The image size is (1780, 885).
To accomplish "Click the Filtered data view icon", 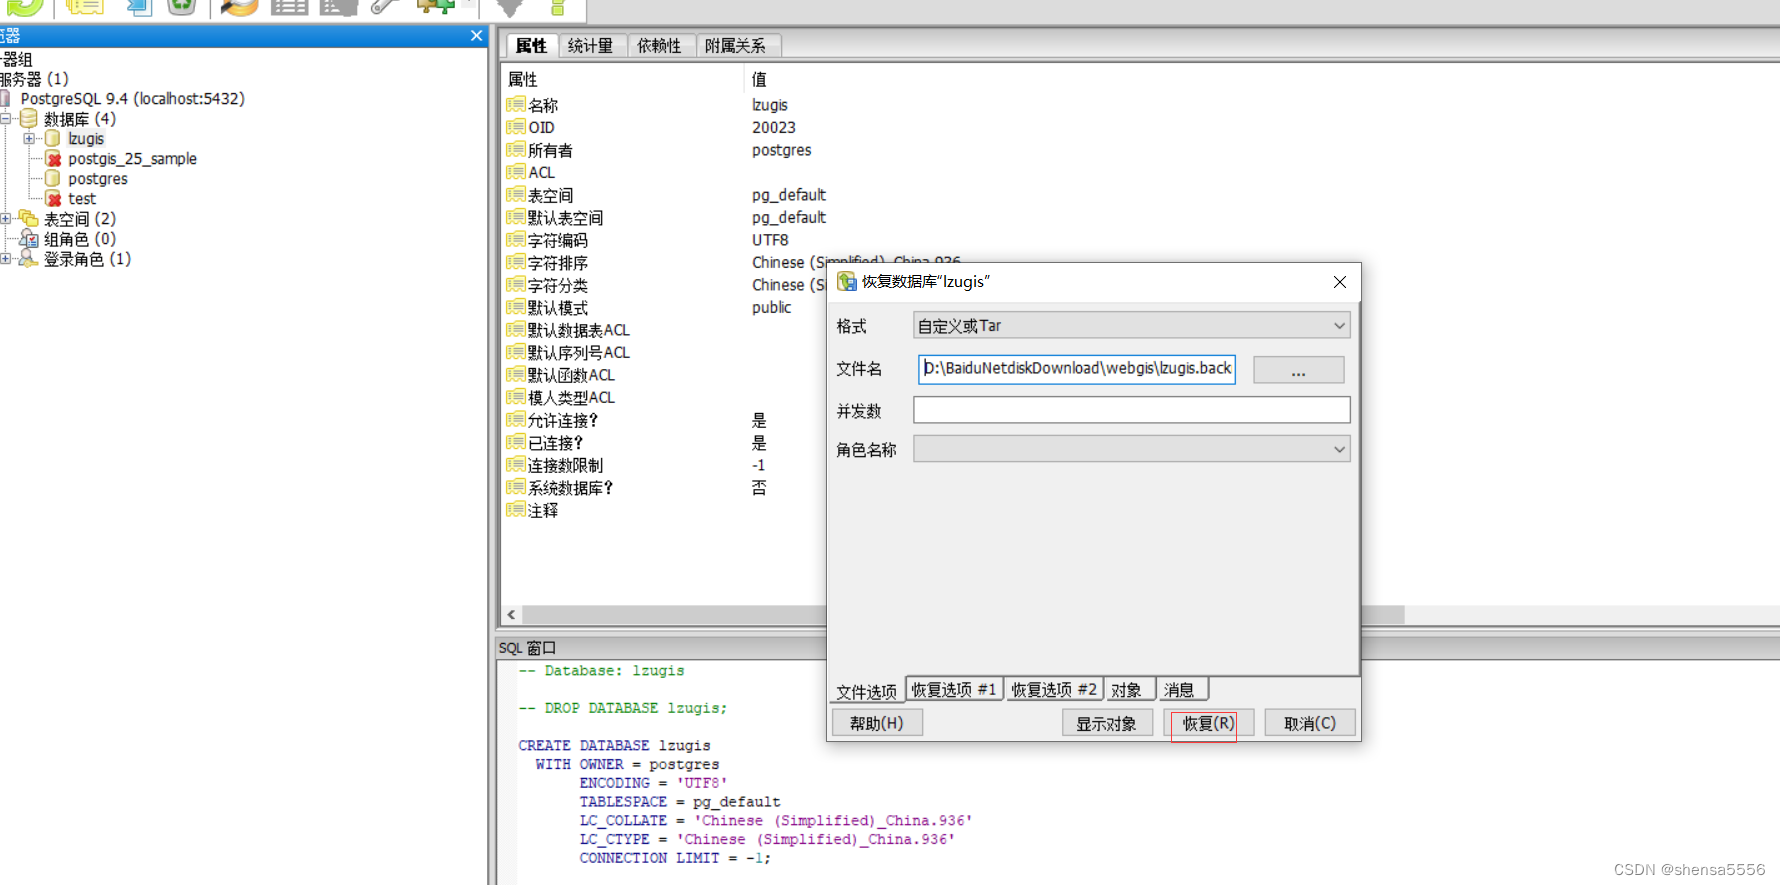I will coord(338,6).
